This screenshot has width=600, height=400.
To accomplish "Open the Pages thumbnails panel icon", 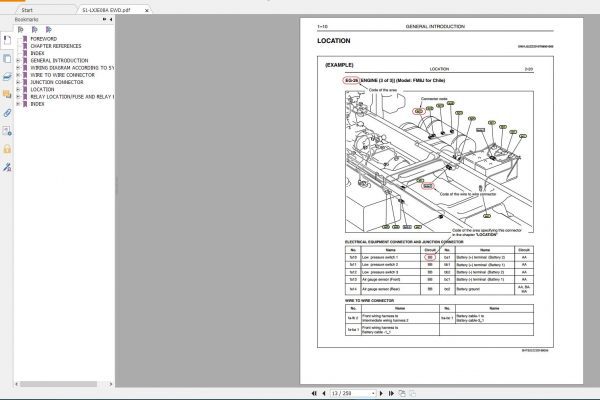I will [7, 59].
